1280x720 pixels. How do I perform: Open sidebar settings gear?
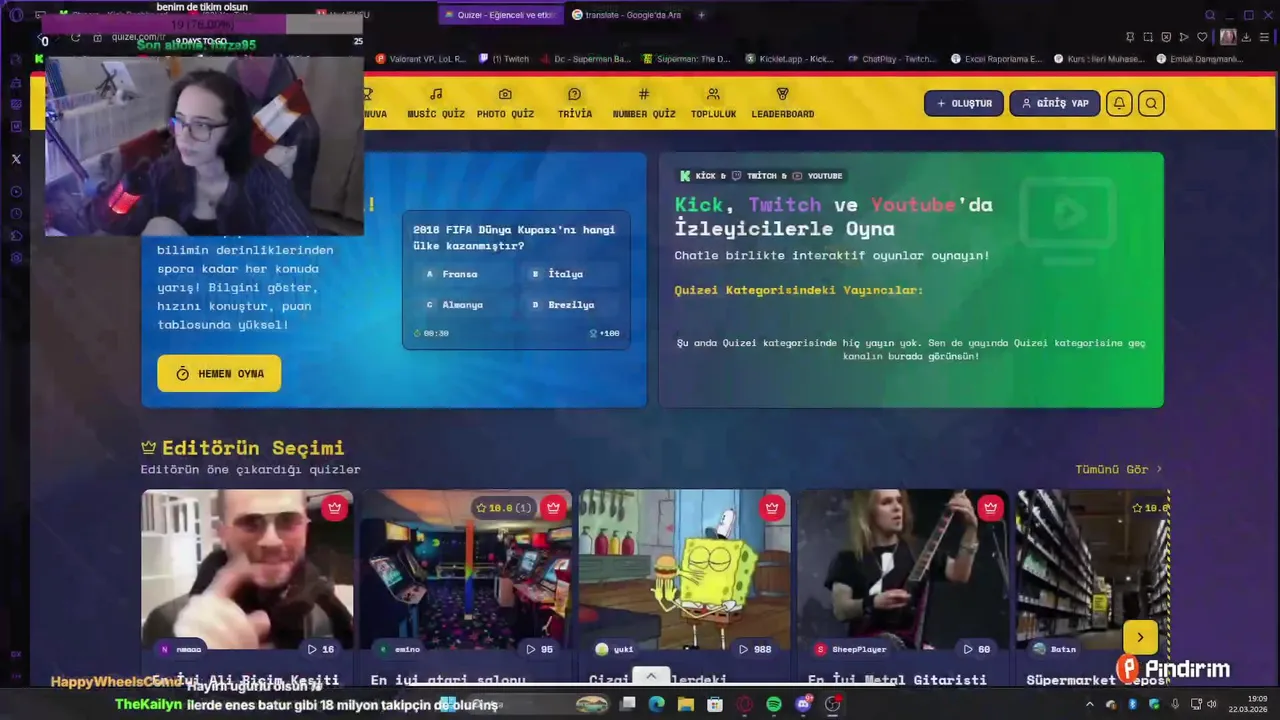16,258
